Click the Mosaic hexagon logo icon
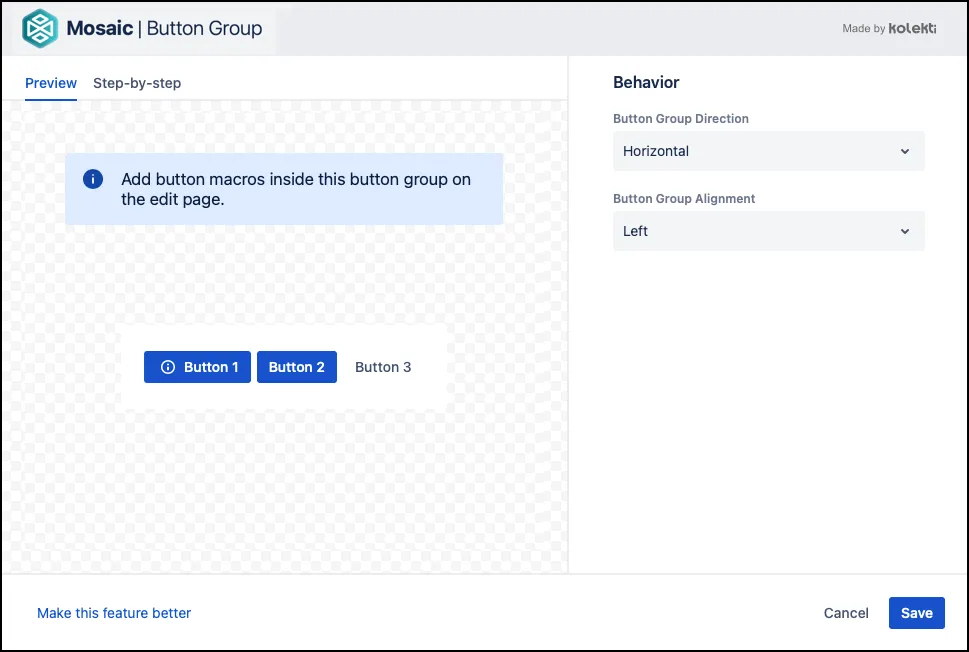Viewport: 969px width, 652px height. pyautogui.click(x=40, y=28)
